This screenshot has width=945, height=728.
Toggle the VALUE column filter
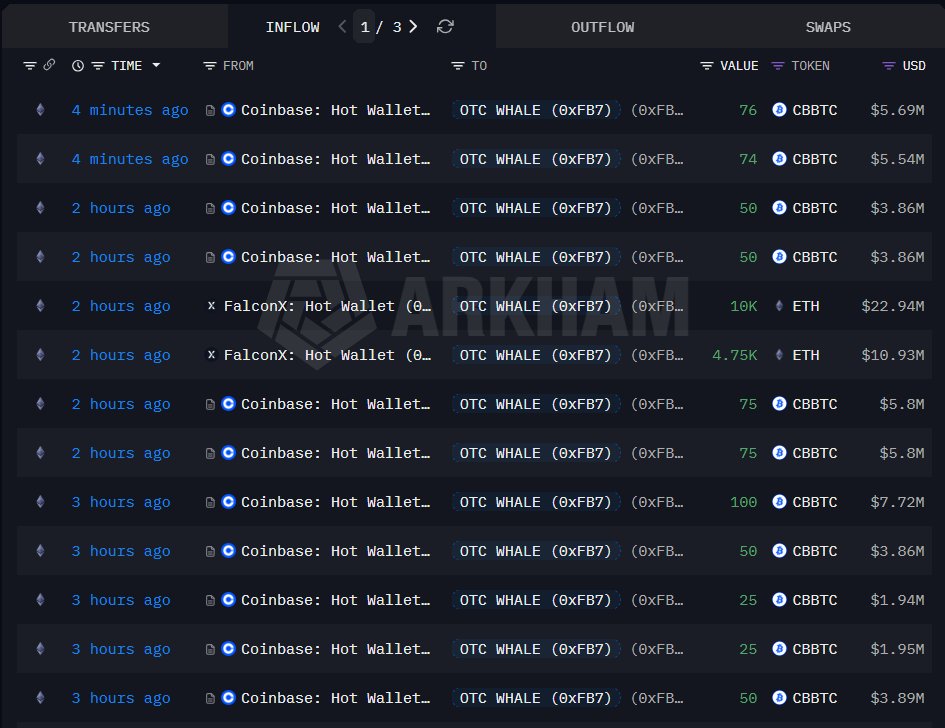(x=706, y=66)
